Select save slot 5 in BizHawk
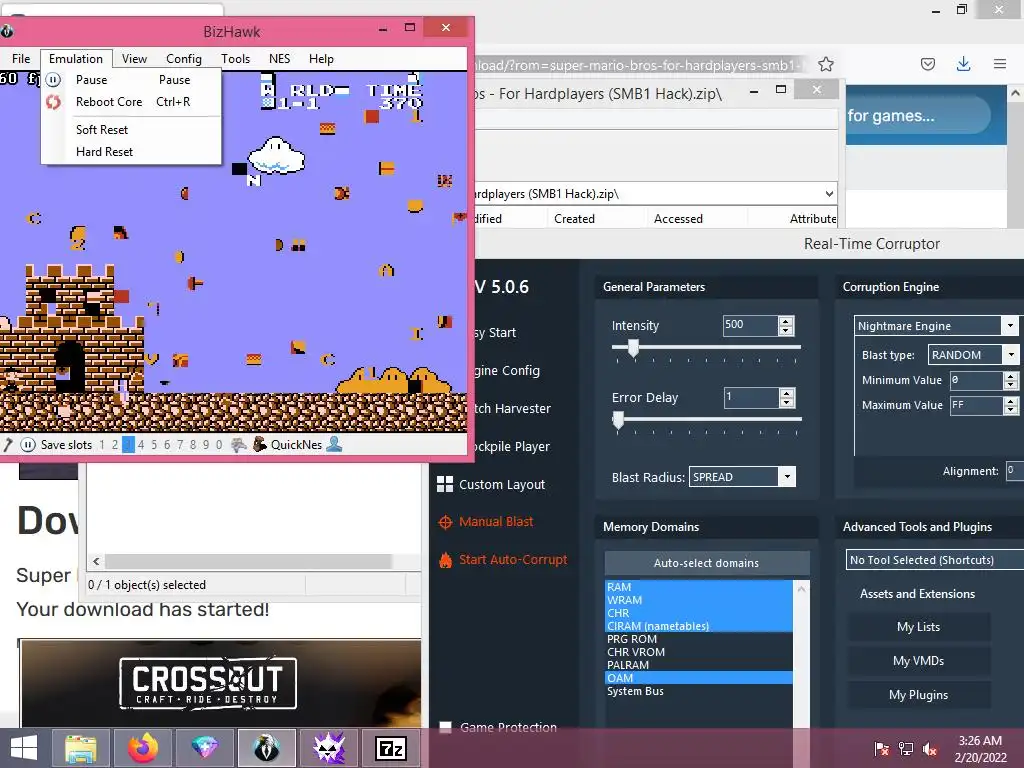The width and height of the screenshot is (1024, 768). (154, 445)
